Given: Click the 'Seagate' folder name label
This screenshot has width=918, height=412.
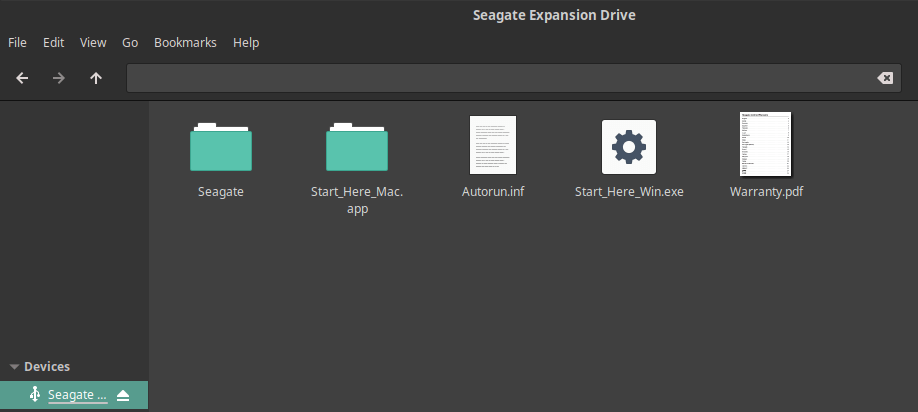Looking at the screenshot, I should click(221, 191).
